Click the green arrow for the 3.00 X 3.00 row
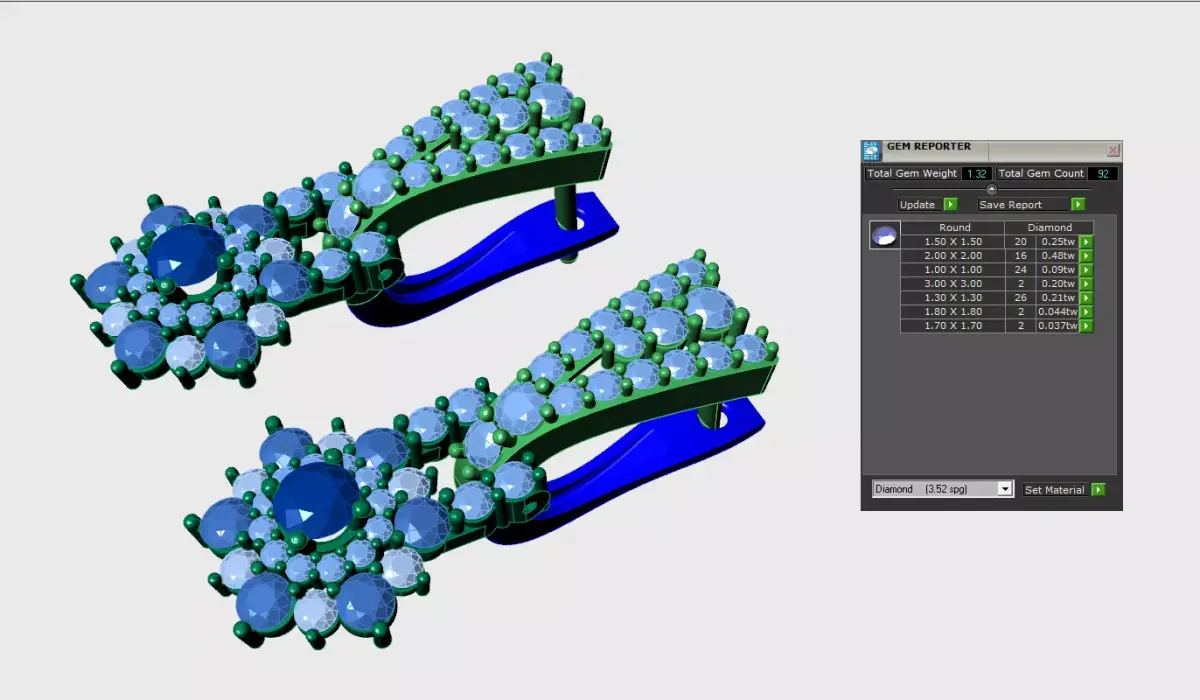This screenshot has width=1200, height=700. point(1086,283)
